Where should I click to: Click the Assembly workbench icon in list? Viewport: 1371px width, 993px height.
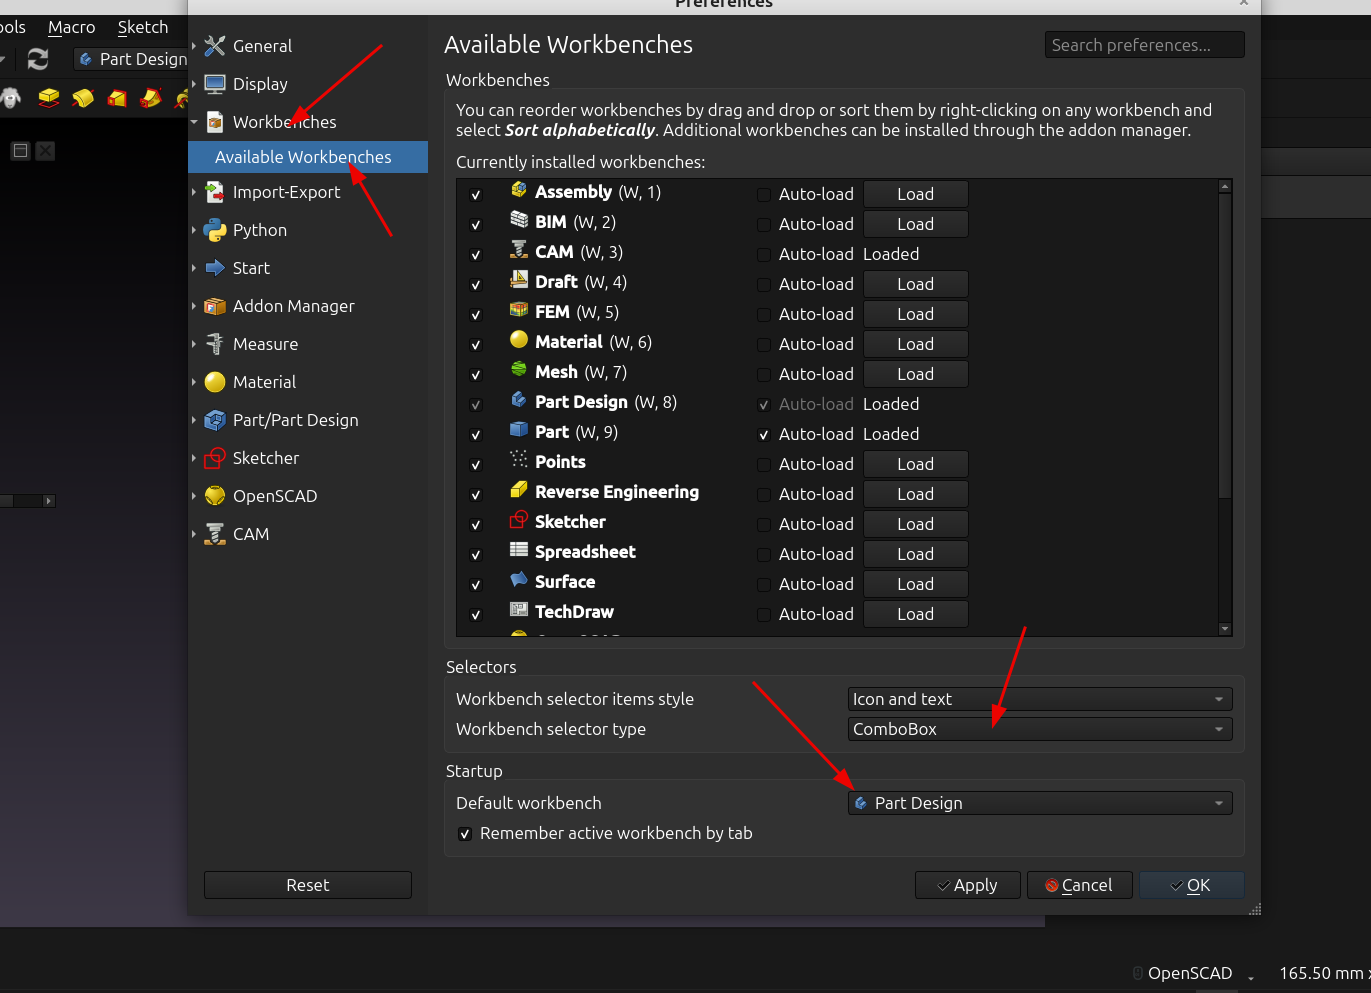pos(519,190)
